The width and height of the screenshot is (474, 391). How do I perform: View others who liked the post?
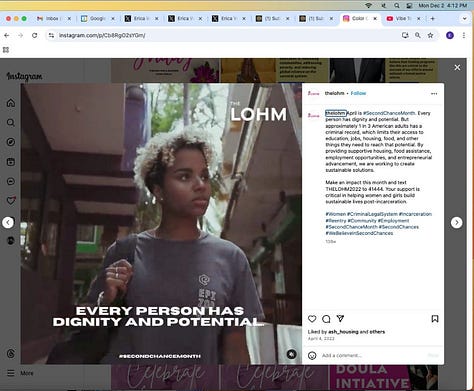(377, 332)
